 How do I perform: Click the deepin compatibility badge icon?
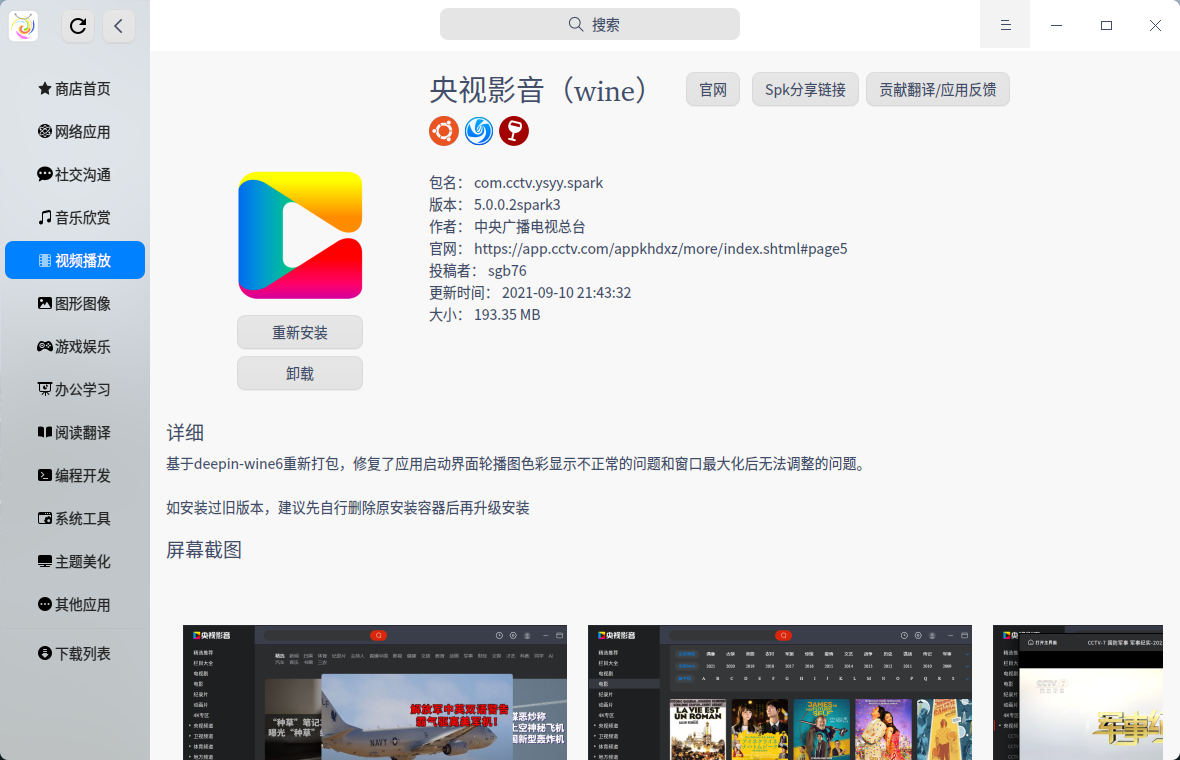point(479,131)
